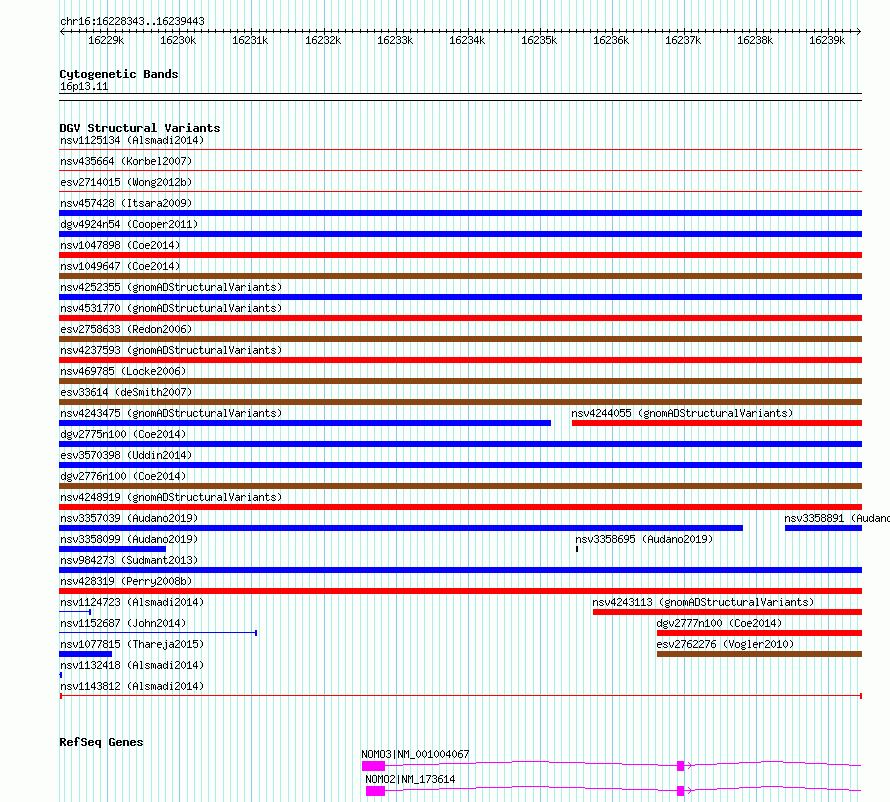The width and height of the screenshot is (890, 802).
Task: Click nsv3357039 (Audano2019) label
Action: pyautogui.click(x=129, y=518)
